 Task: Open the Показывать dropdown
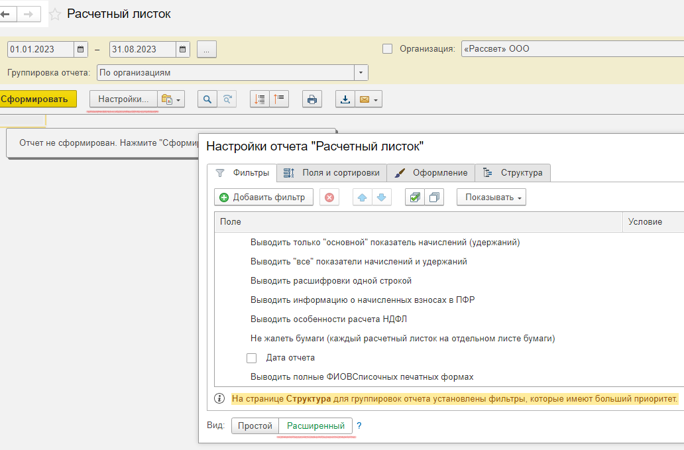(x=491, y=197)
